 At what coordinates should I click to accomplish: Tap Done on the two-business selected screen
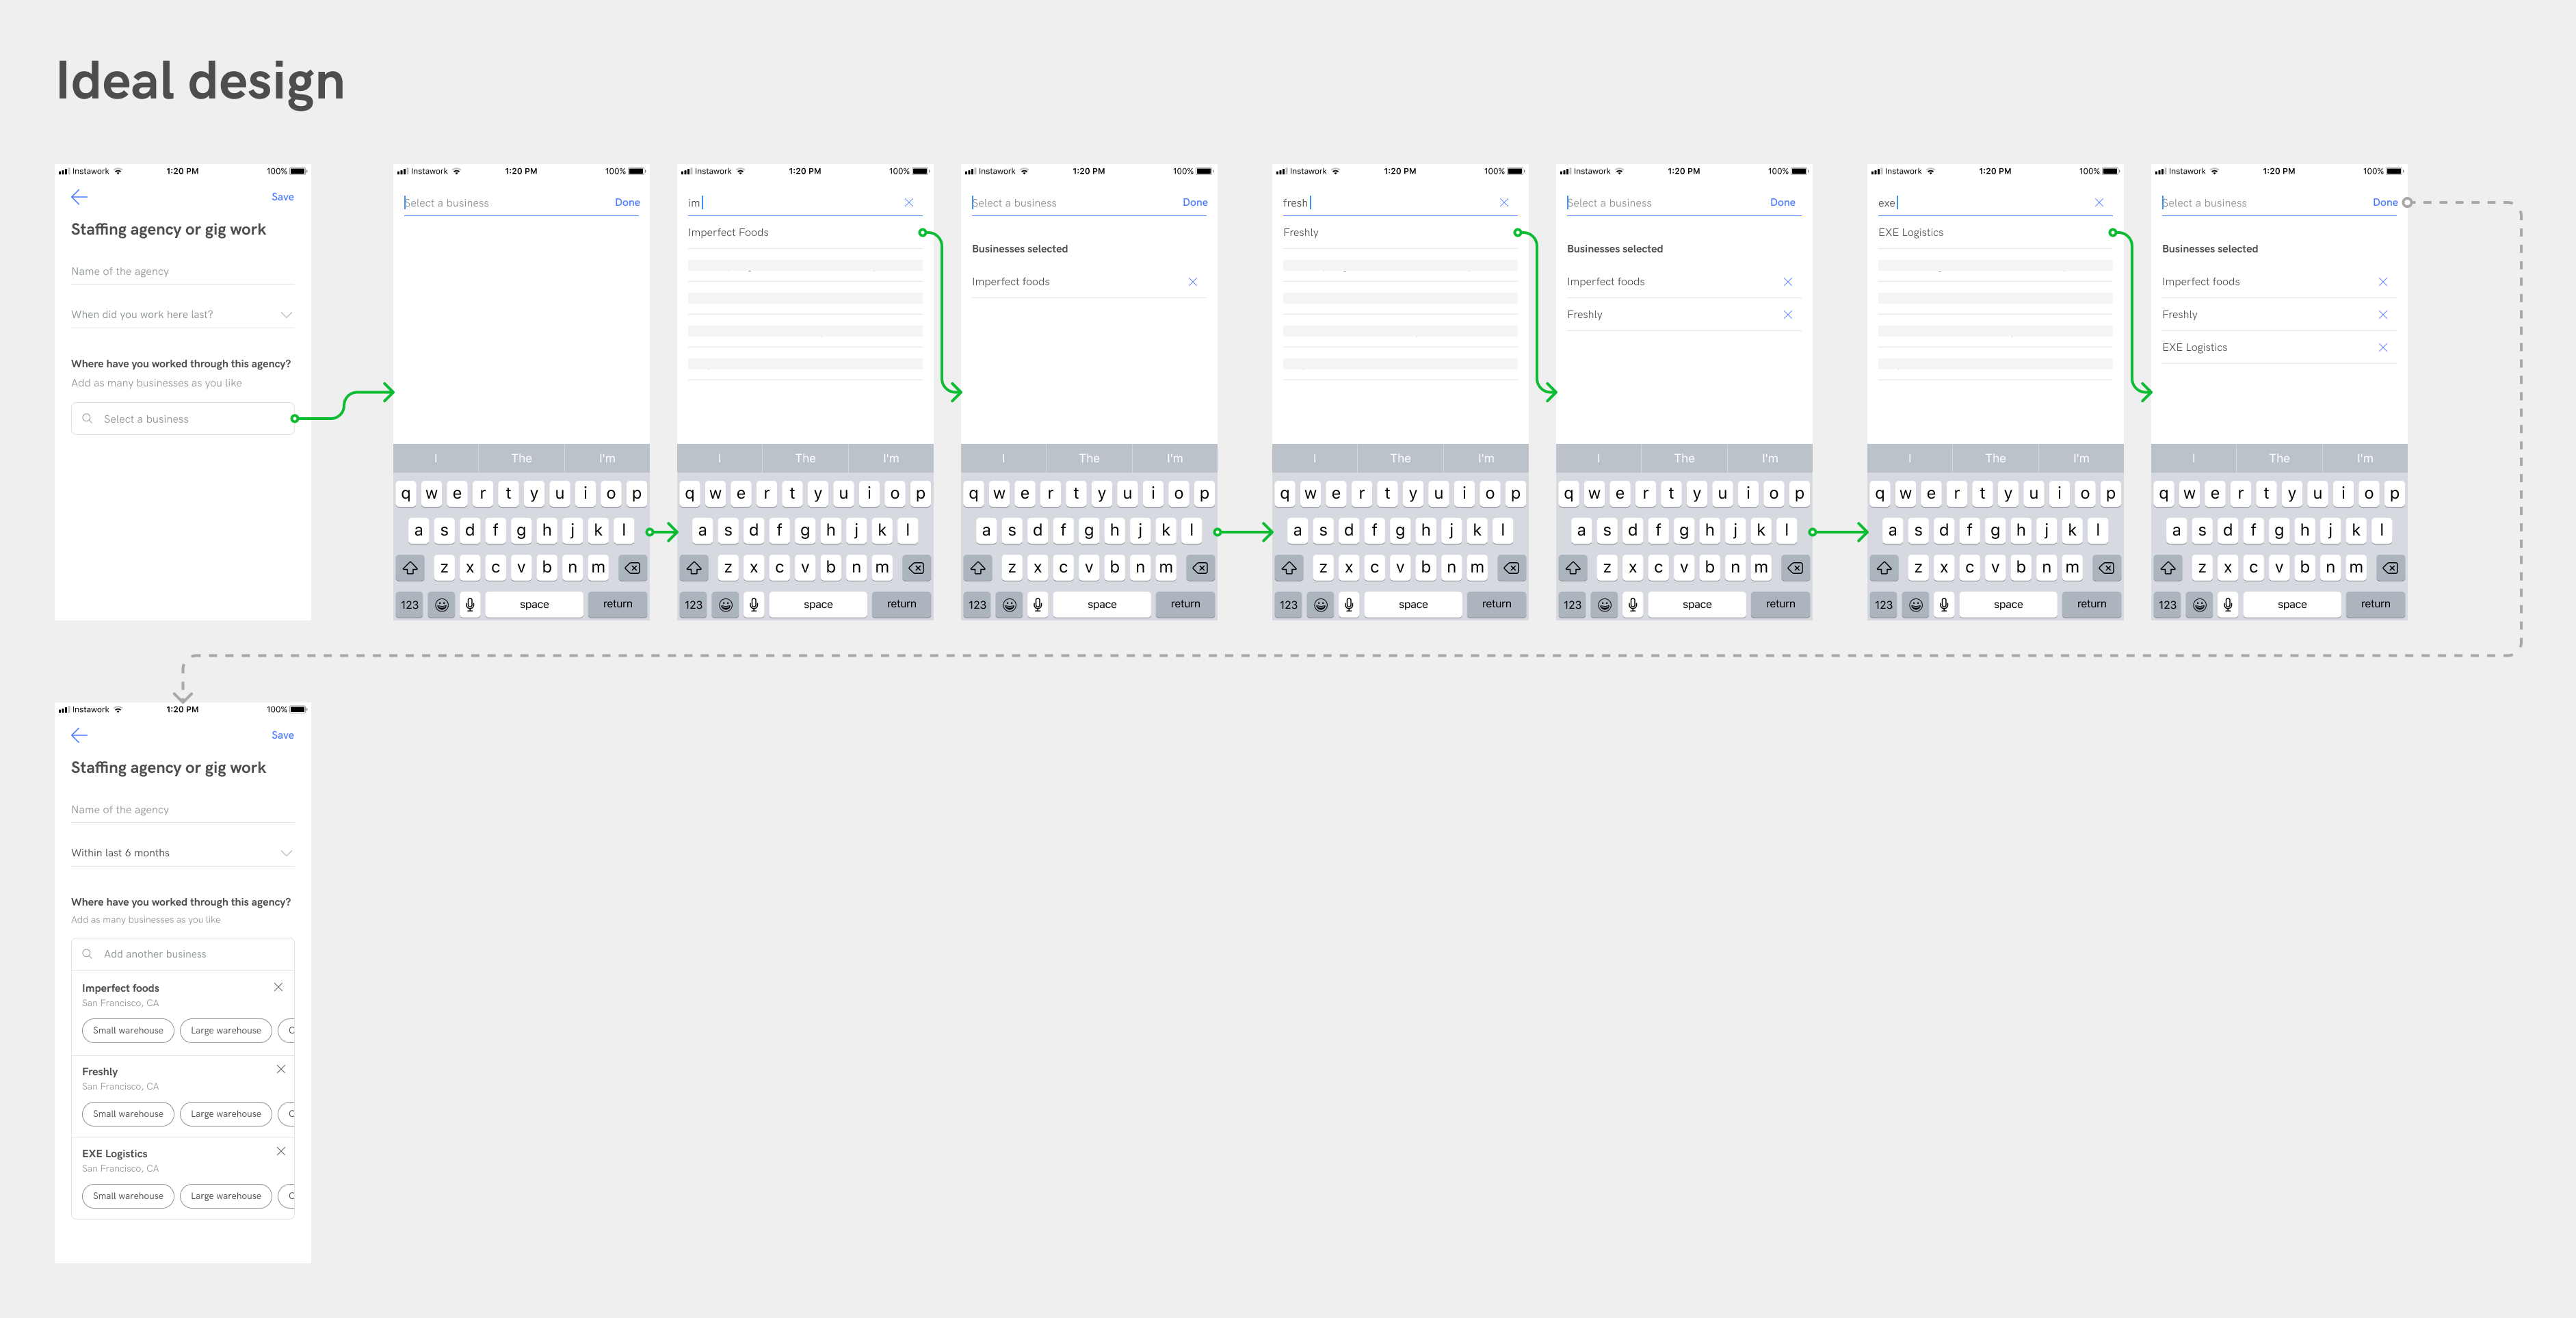pos(1782,202)
